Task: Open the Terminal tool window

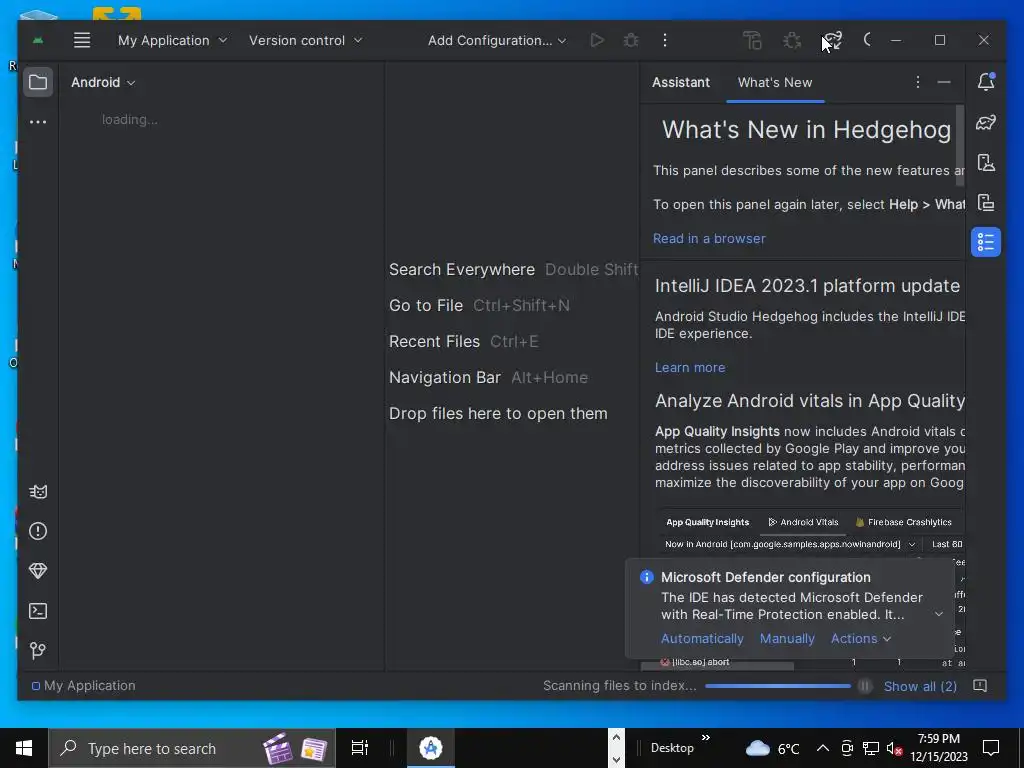Action: (38, 611)
